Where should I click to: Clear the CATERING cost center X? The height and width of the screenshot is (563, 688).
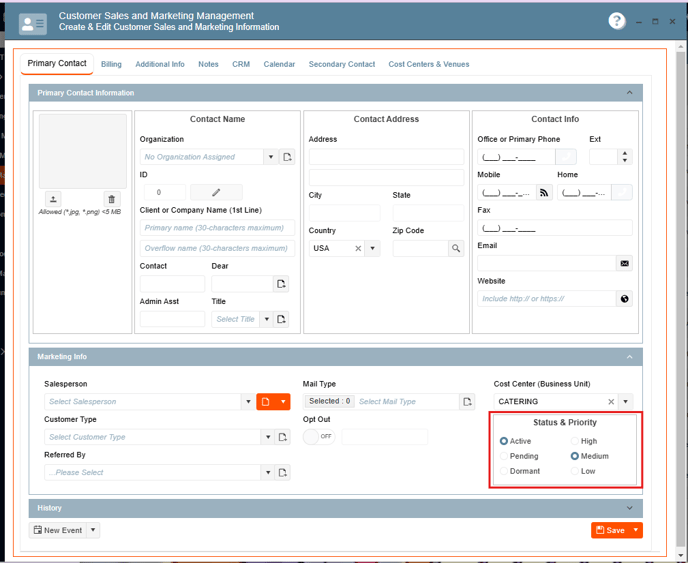tap(611, 402)
